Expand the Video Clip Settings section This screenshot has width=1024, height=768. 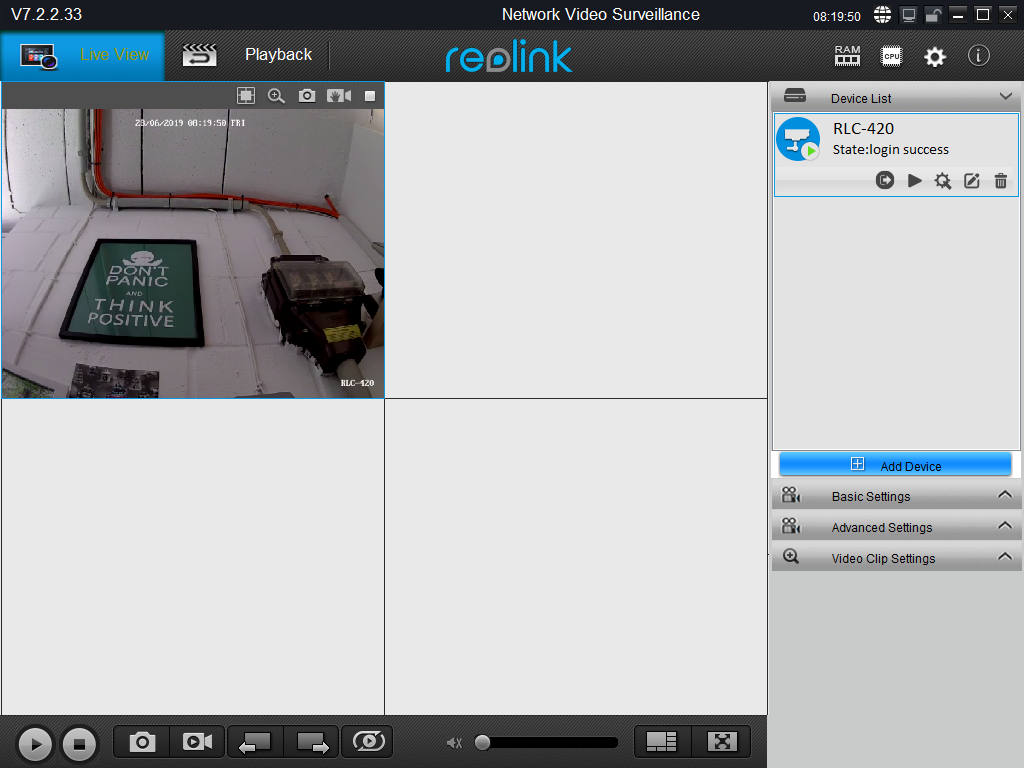(1005, 558)
